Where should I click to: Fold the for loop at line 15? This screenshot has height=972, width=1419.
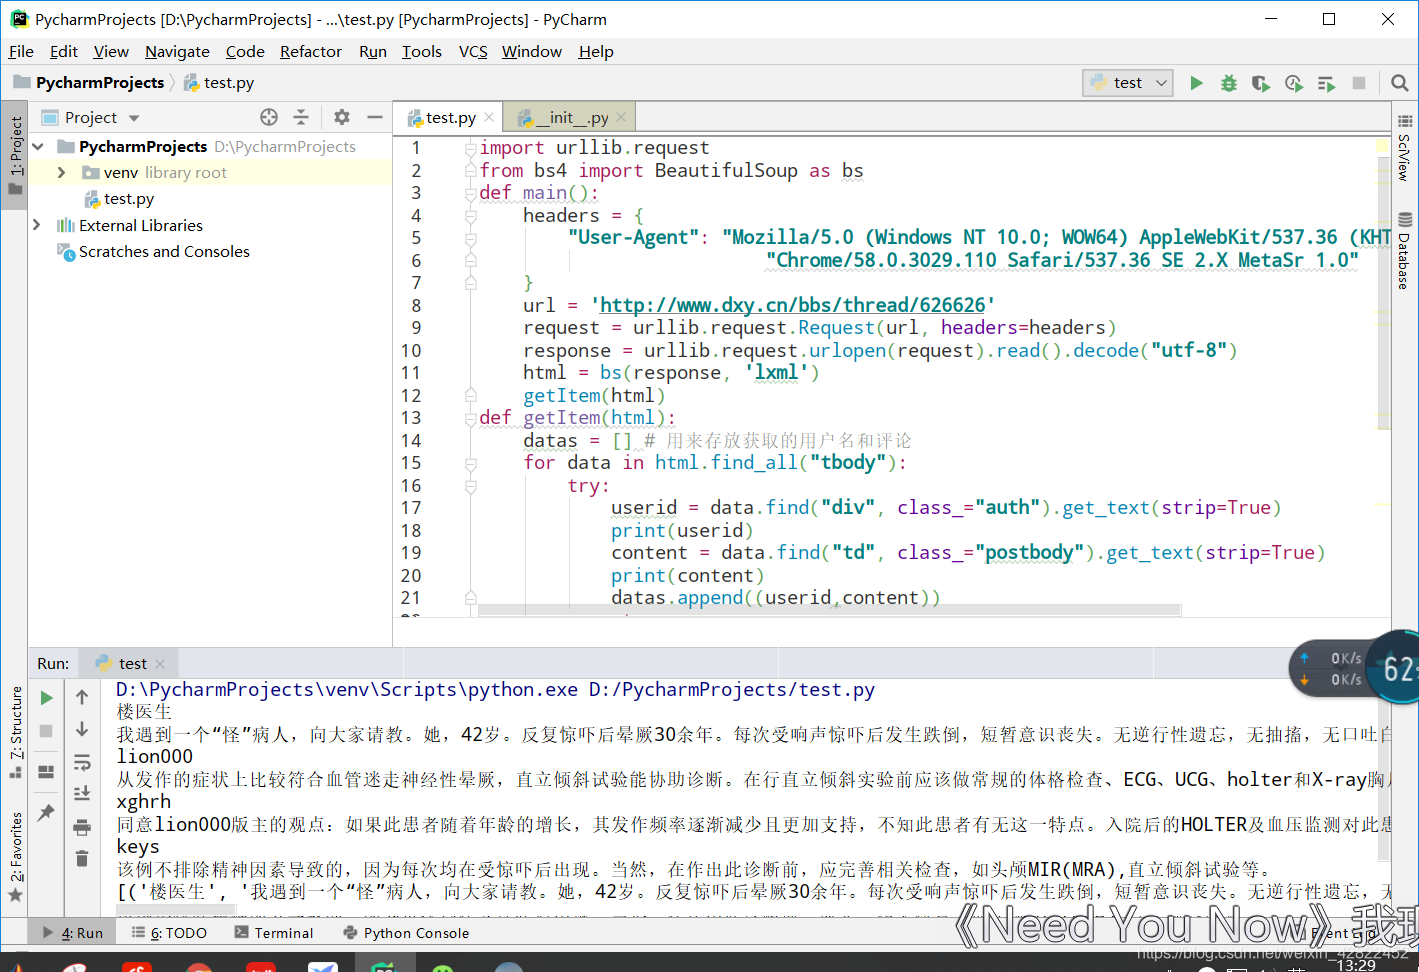(x=470, y=463)
